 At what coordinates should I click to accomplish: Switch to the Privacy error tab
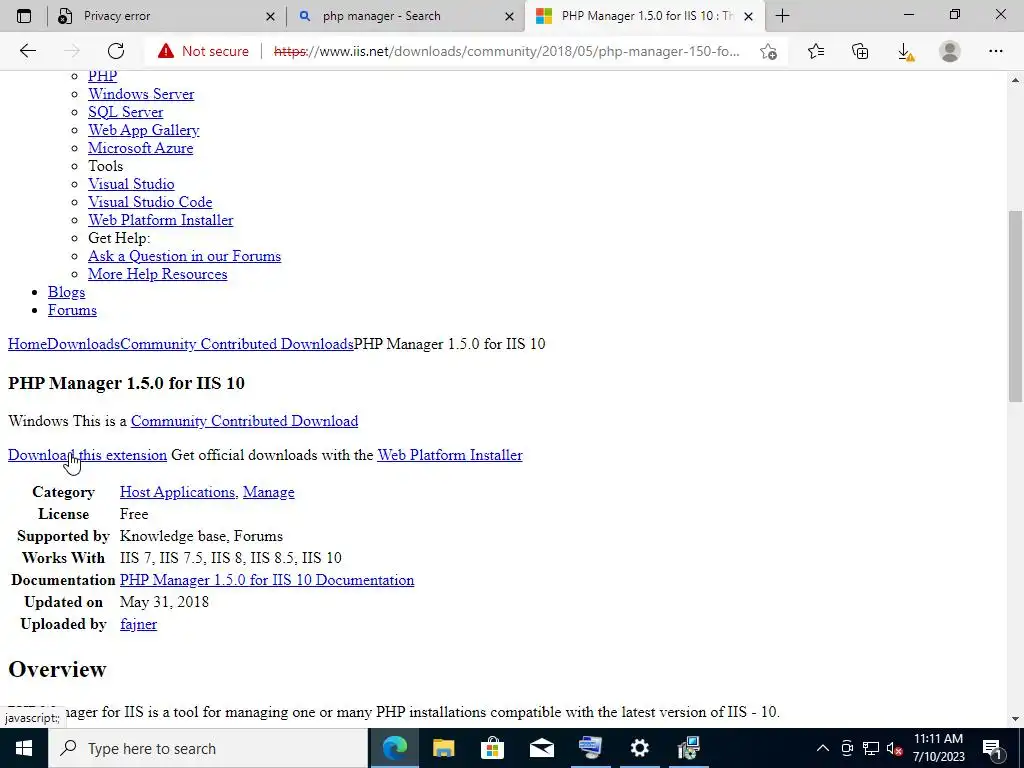166,16
